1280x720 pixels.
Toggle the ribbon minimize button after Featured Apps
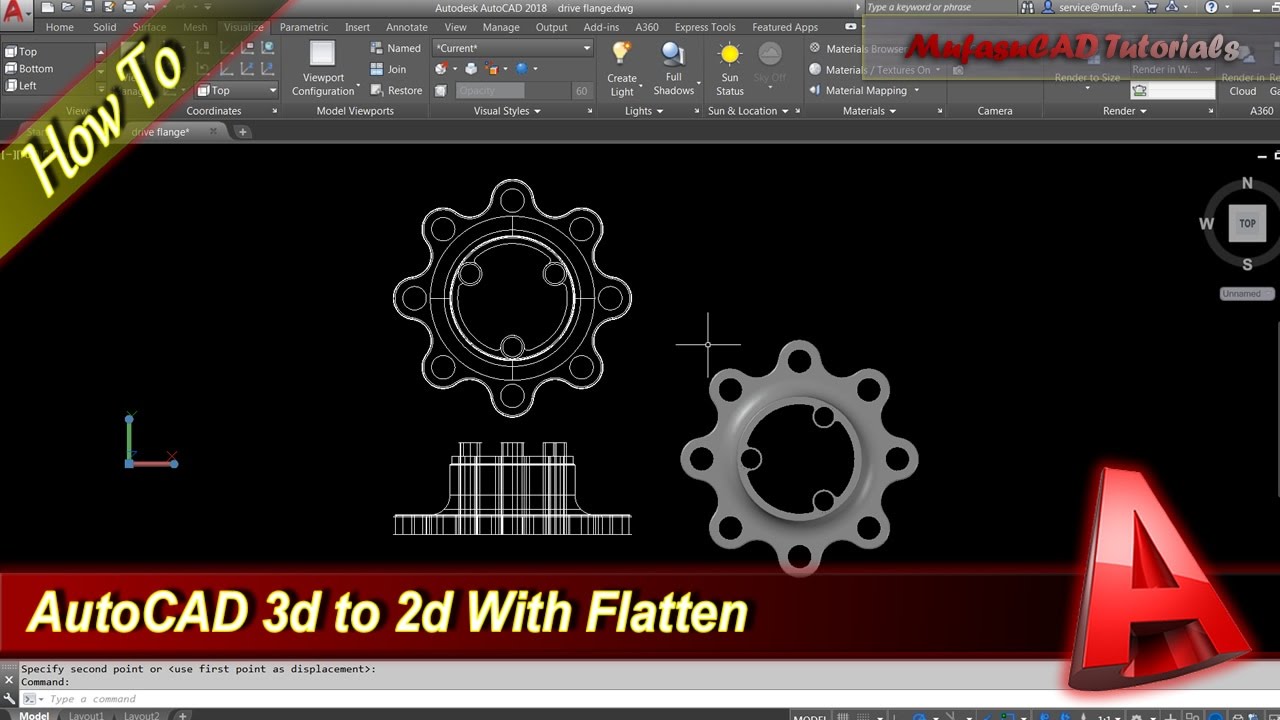click(x=851, y=27)
